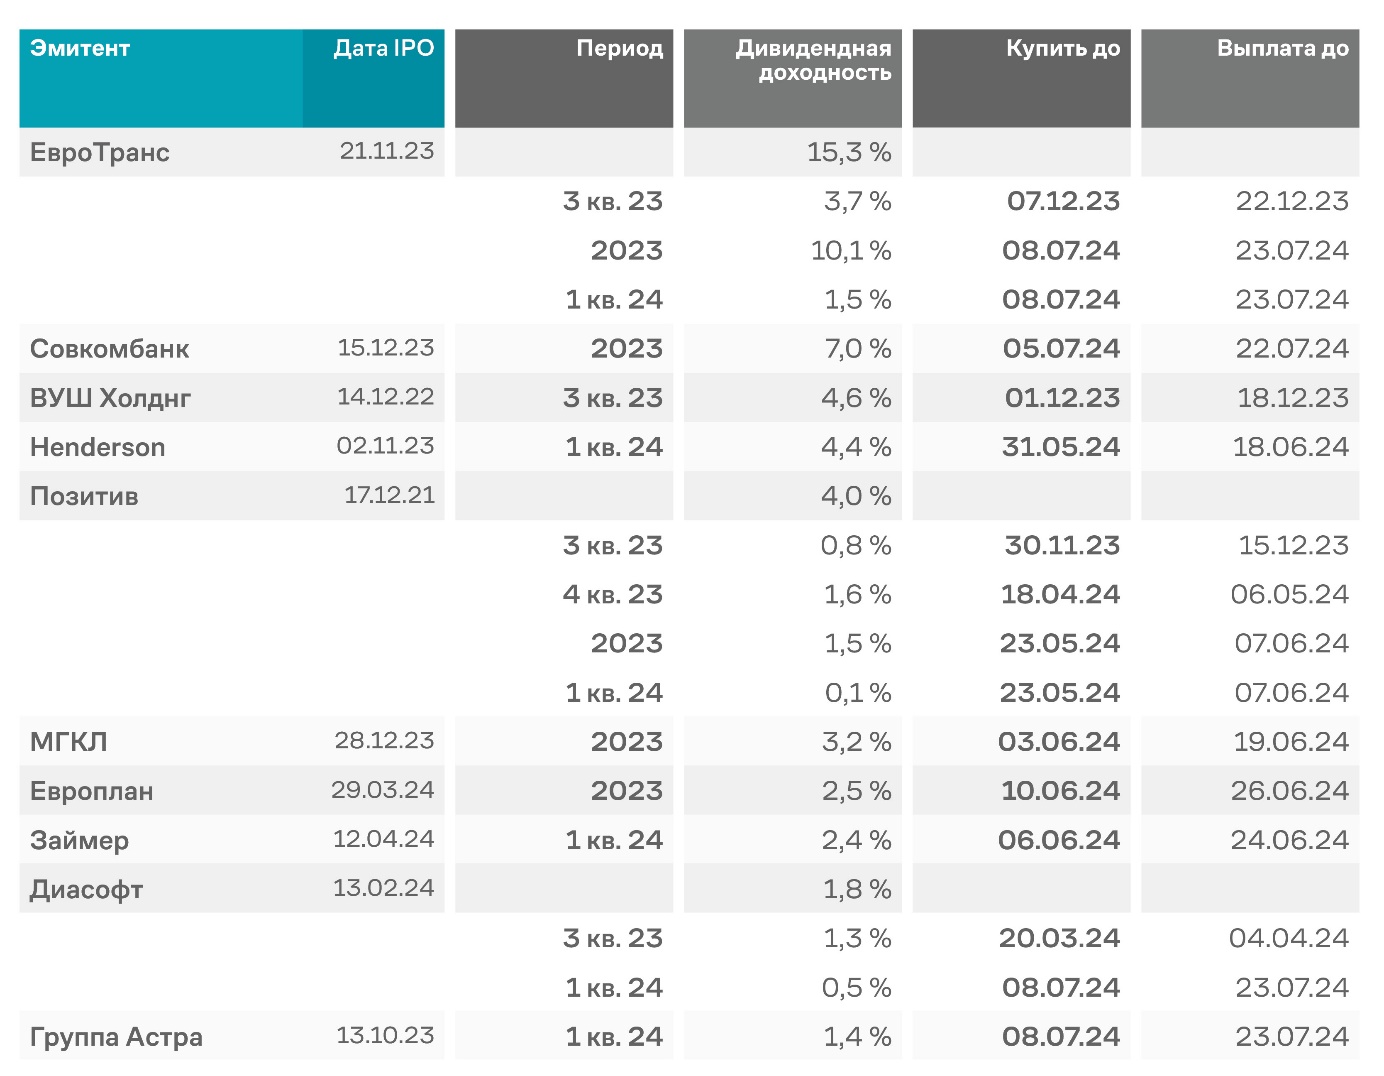Select the Группа Астра issuer name
The width and height of the screenshot is (1384, 1076).
pos(117,1037)
